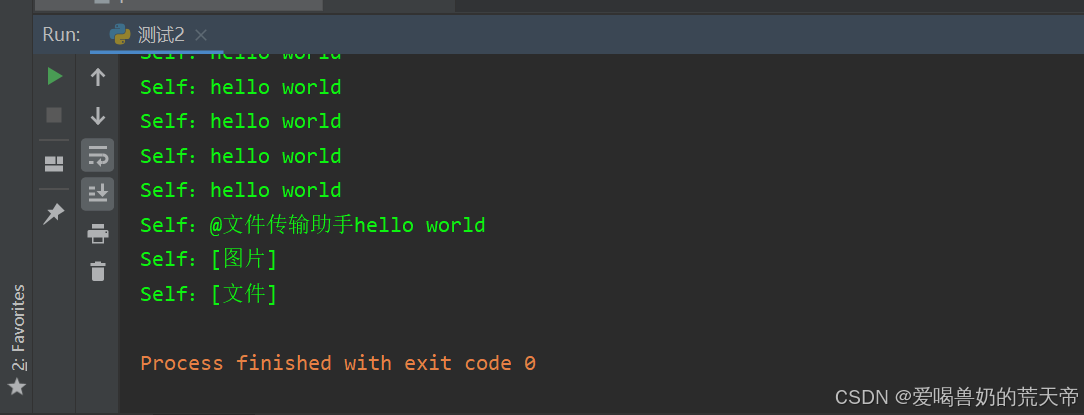Image resolution: width=1084 pixels, height=415 pixels.
Task: Rerun the script with green play icon
Action: pos(55,76)
